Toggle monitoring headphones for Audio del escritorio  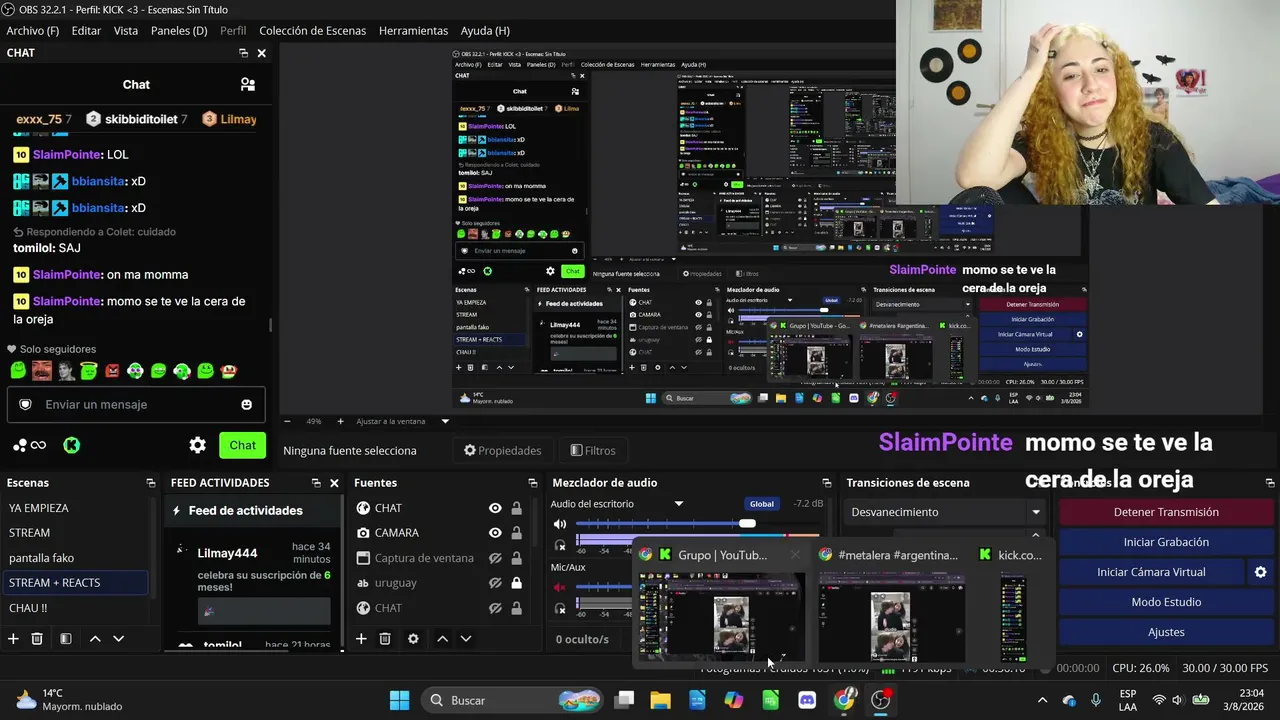click(x=560, y=545)
